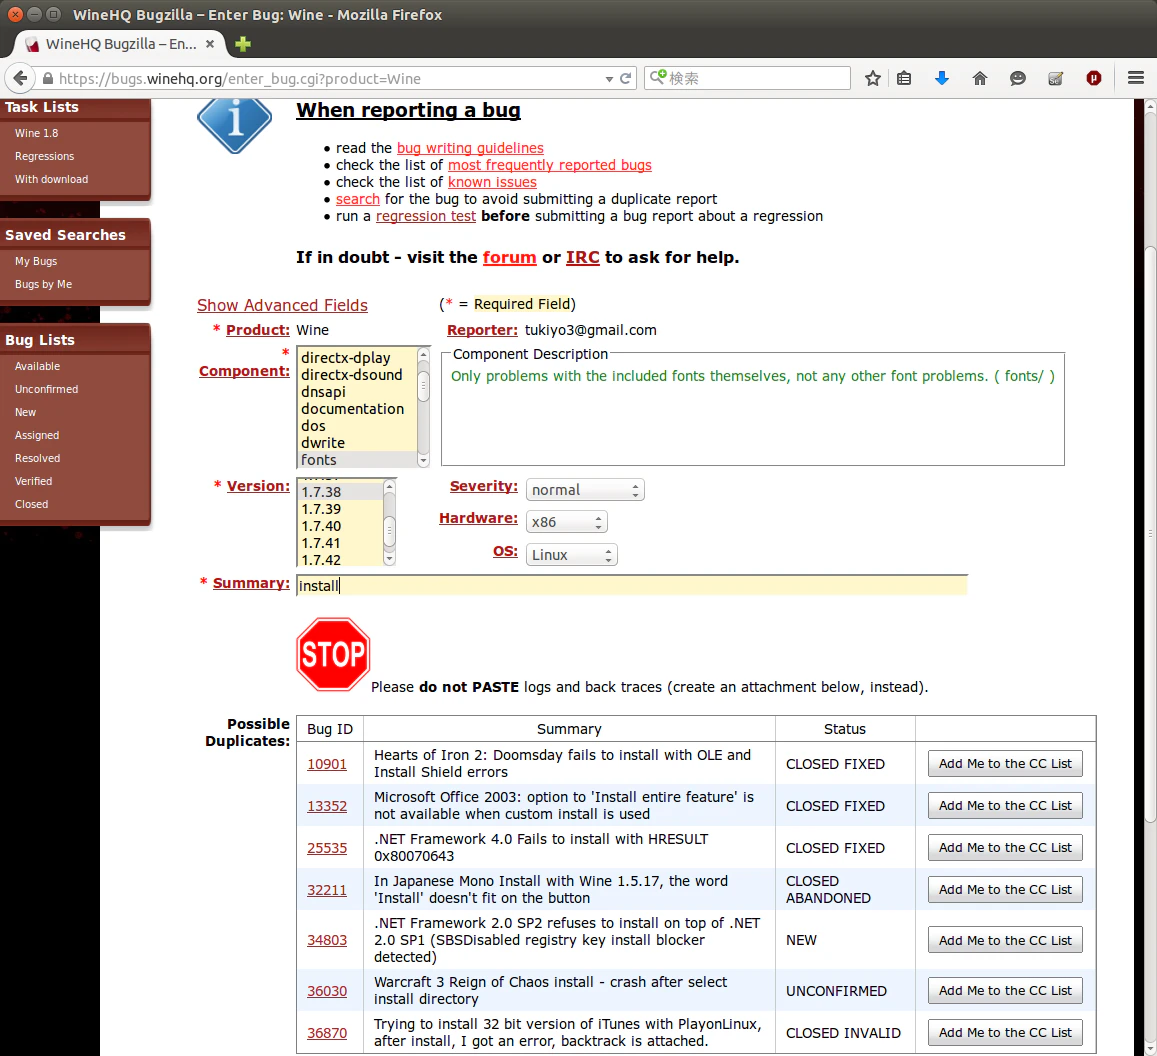Screen dimensions: 1157x1056
Task: Click the search engine magnifier icon
Action: (x=657, y=77)
